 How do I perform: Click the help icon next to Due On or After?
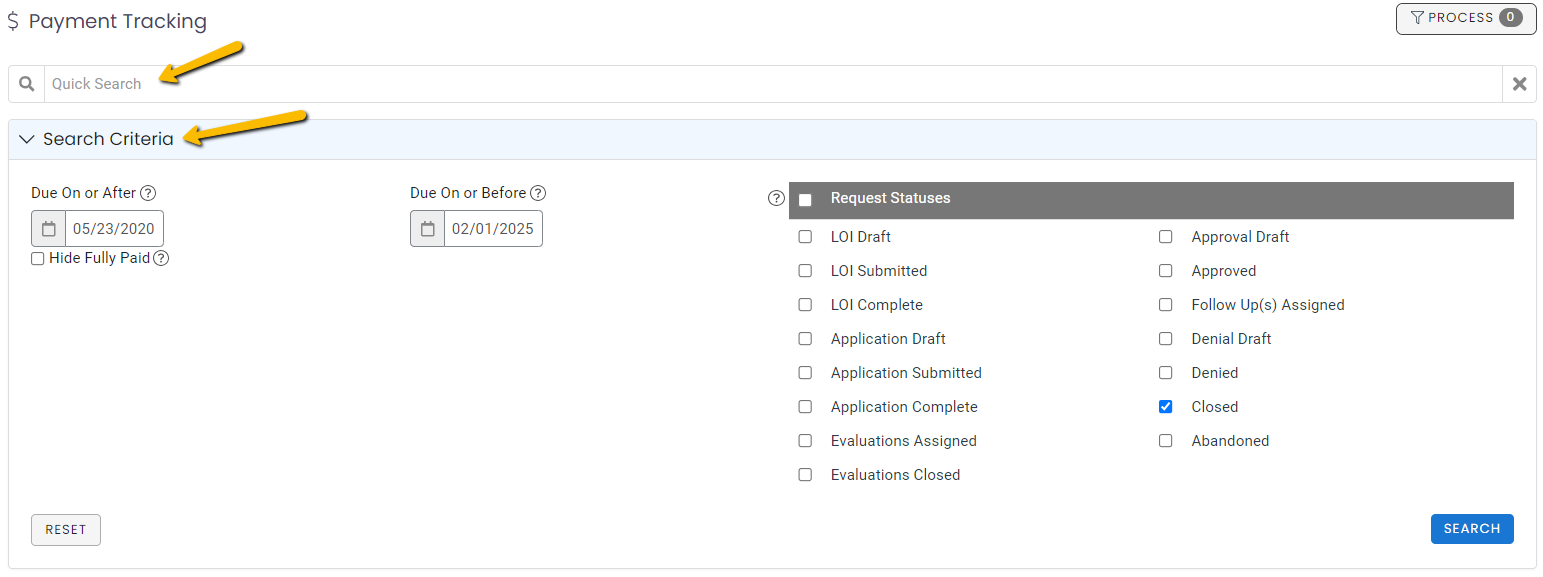pyautogui.click(x=148, y=192)
